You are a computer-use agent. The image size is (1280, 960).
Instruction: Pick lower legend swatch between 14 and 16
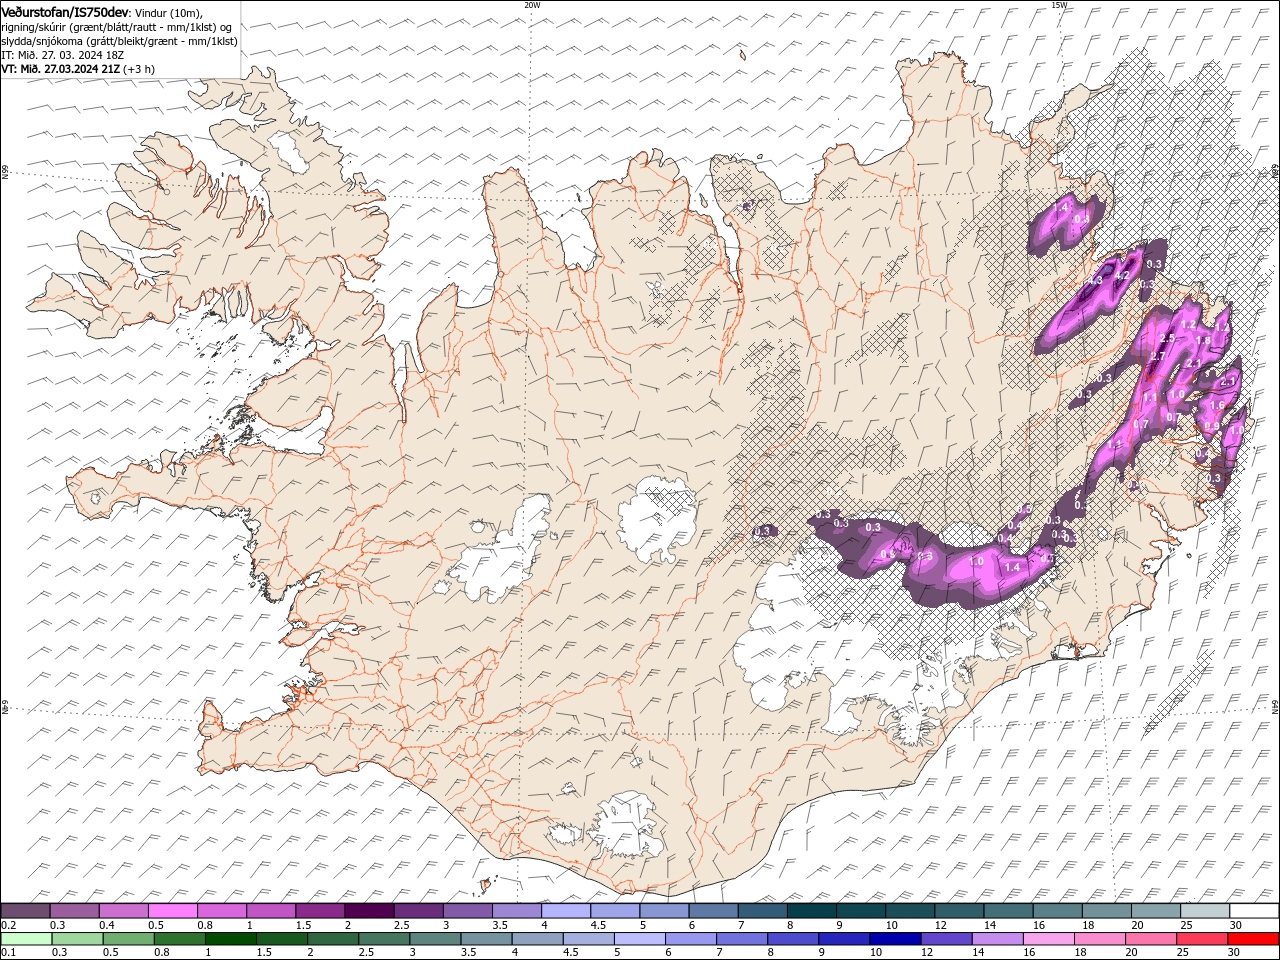tap(997, 939)
